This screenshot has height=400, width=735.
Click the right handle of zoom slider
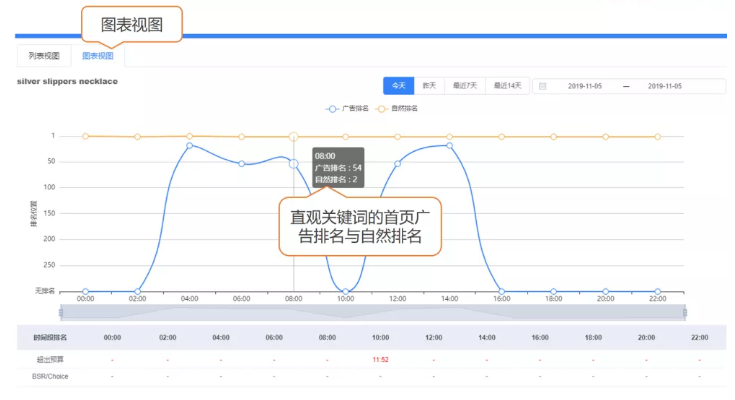(x=685, y=312)
